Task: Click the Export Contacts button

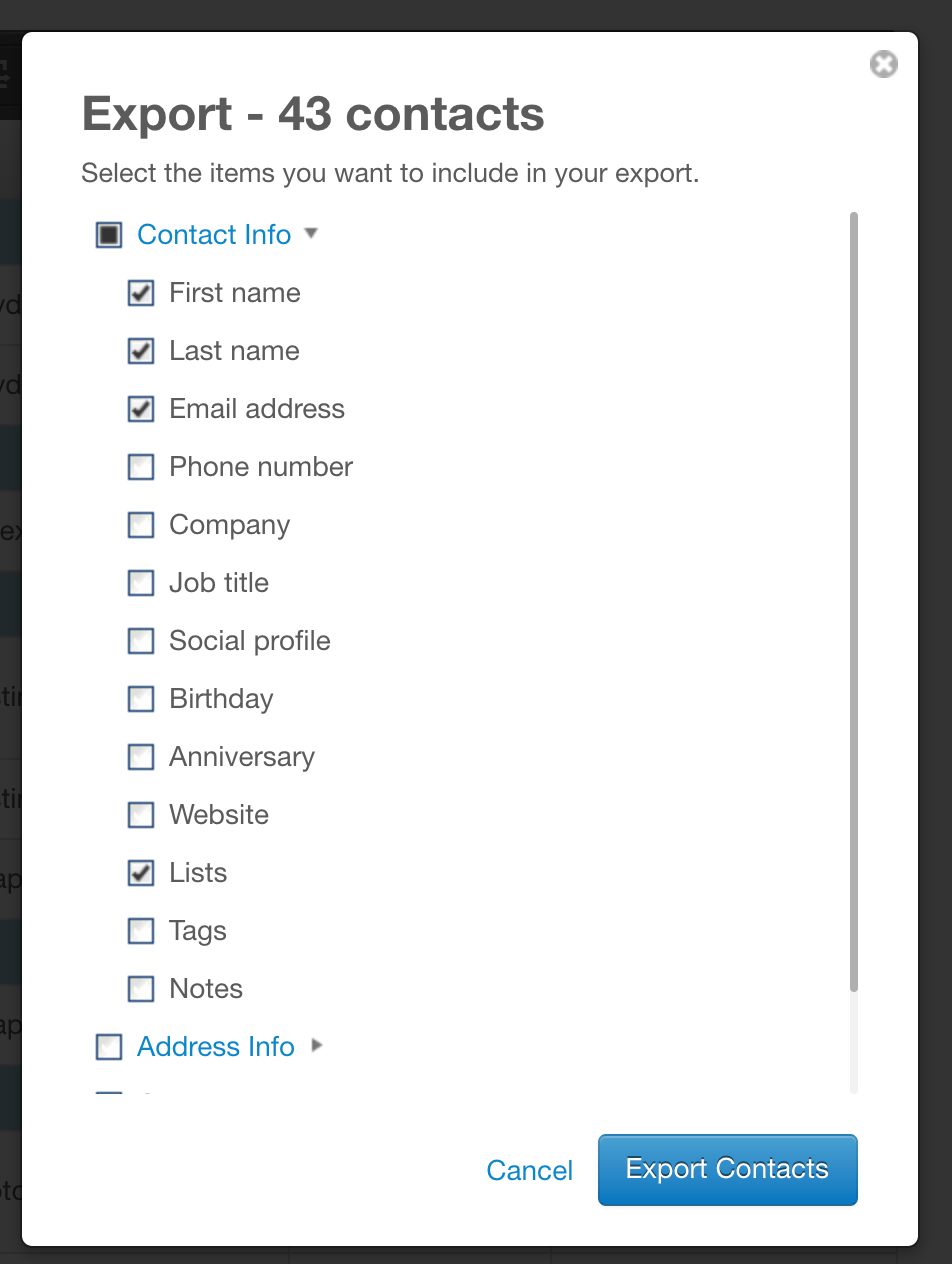Action: [727, 1169]
